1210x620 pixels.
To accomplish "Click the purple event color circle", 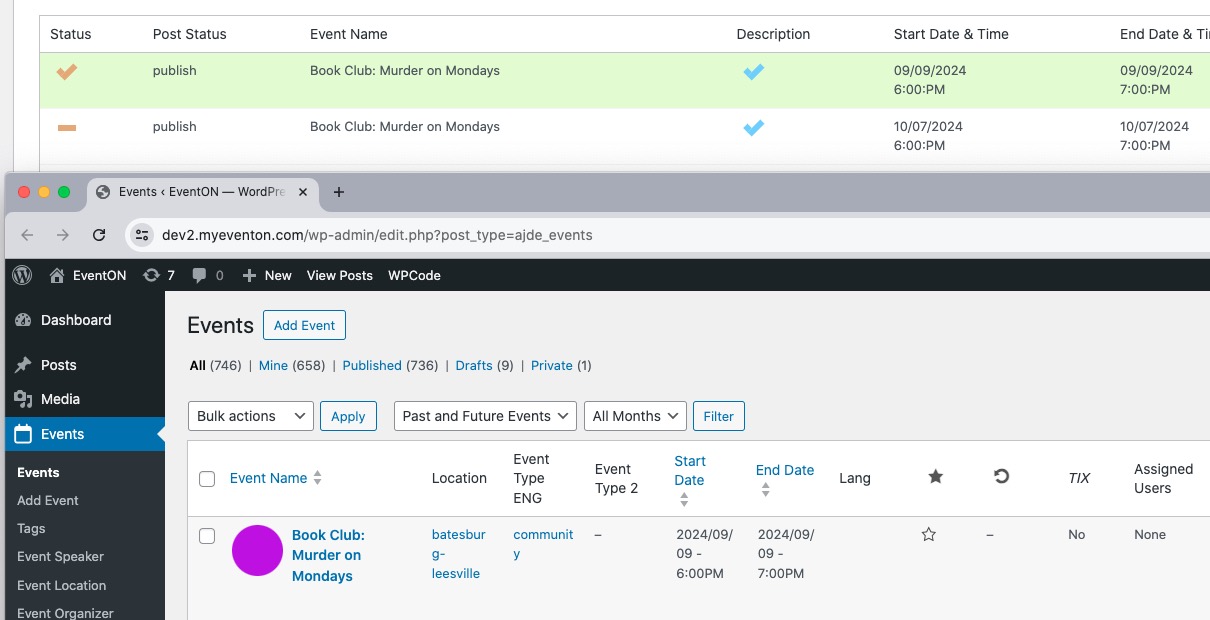I will click(257, 550).
